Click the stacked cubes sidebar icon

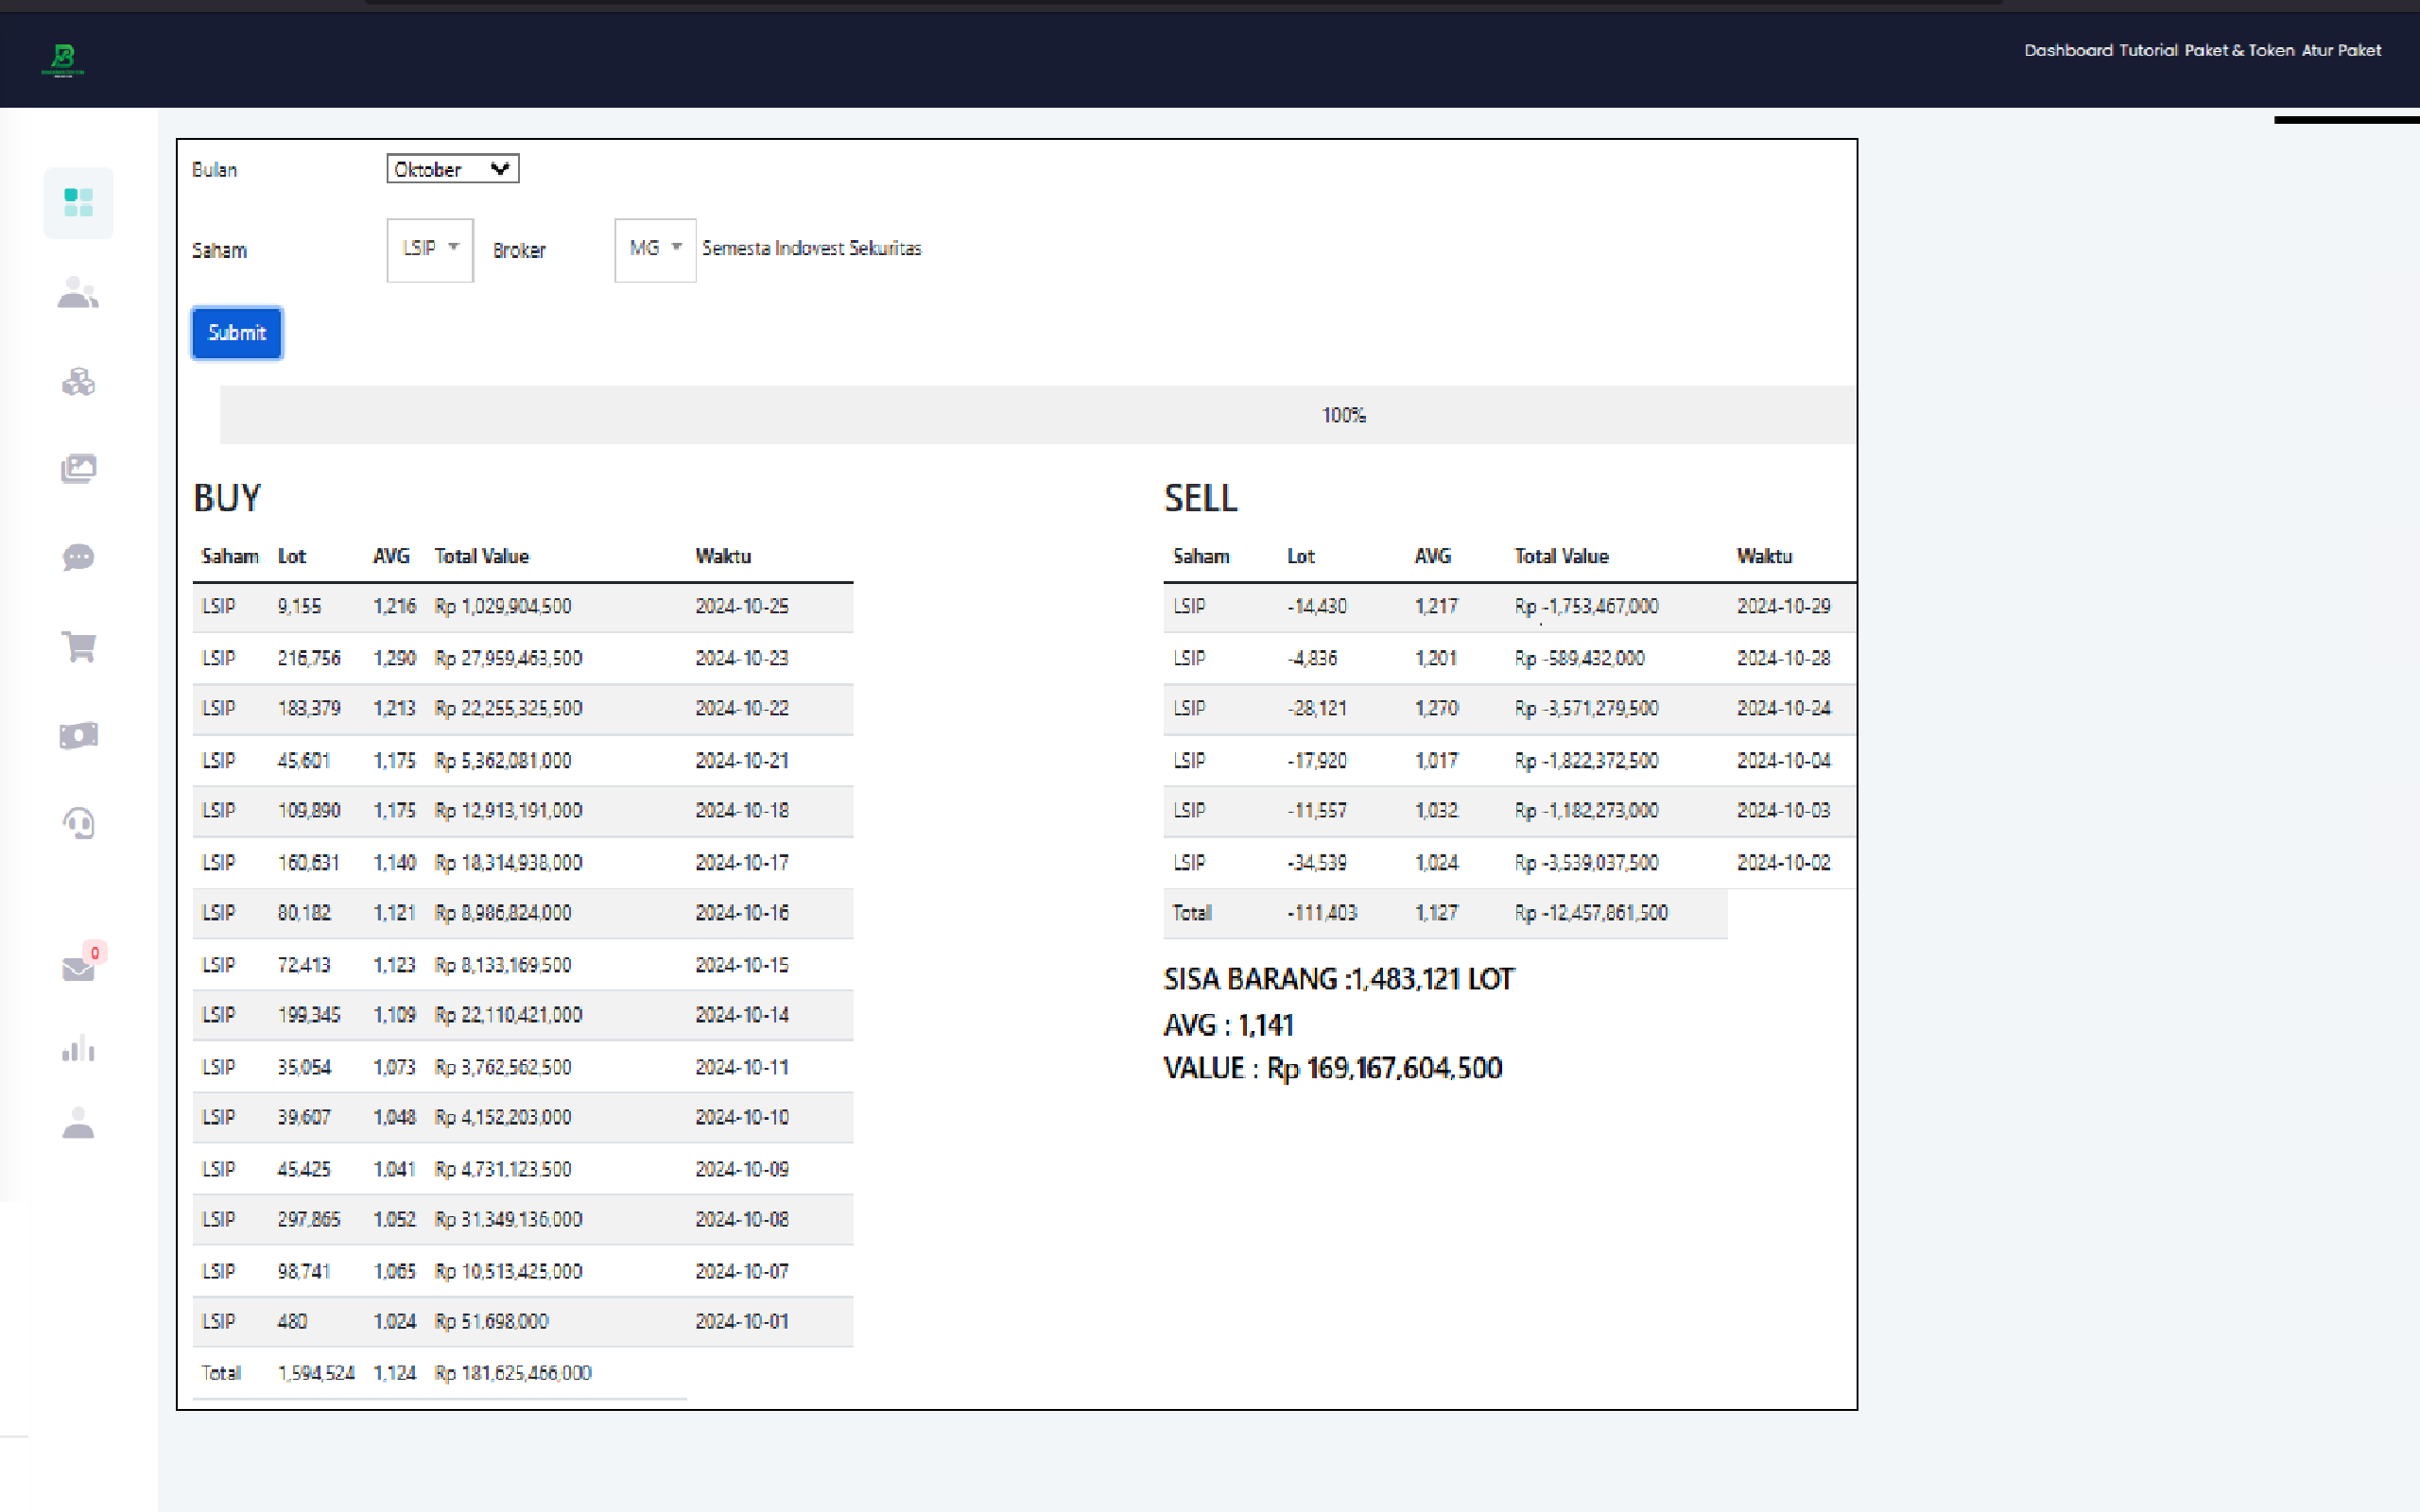point(78,382)
